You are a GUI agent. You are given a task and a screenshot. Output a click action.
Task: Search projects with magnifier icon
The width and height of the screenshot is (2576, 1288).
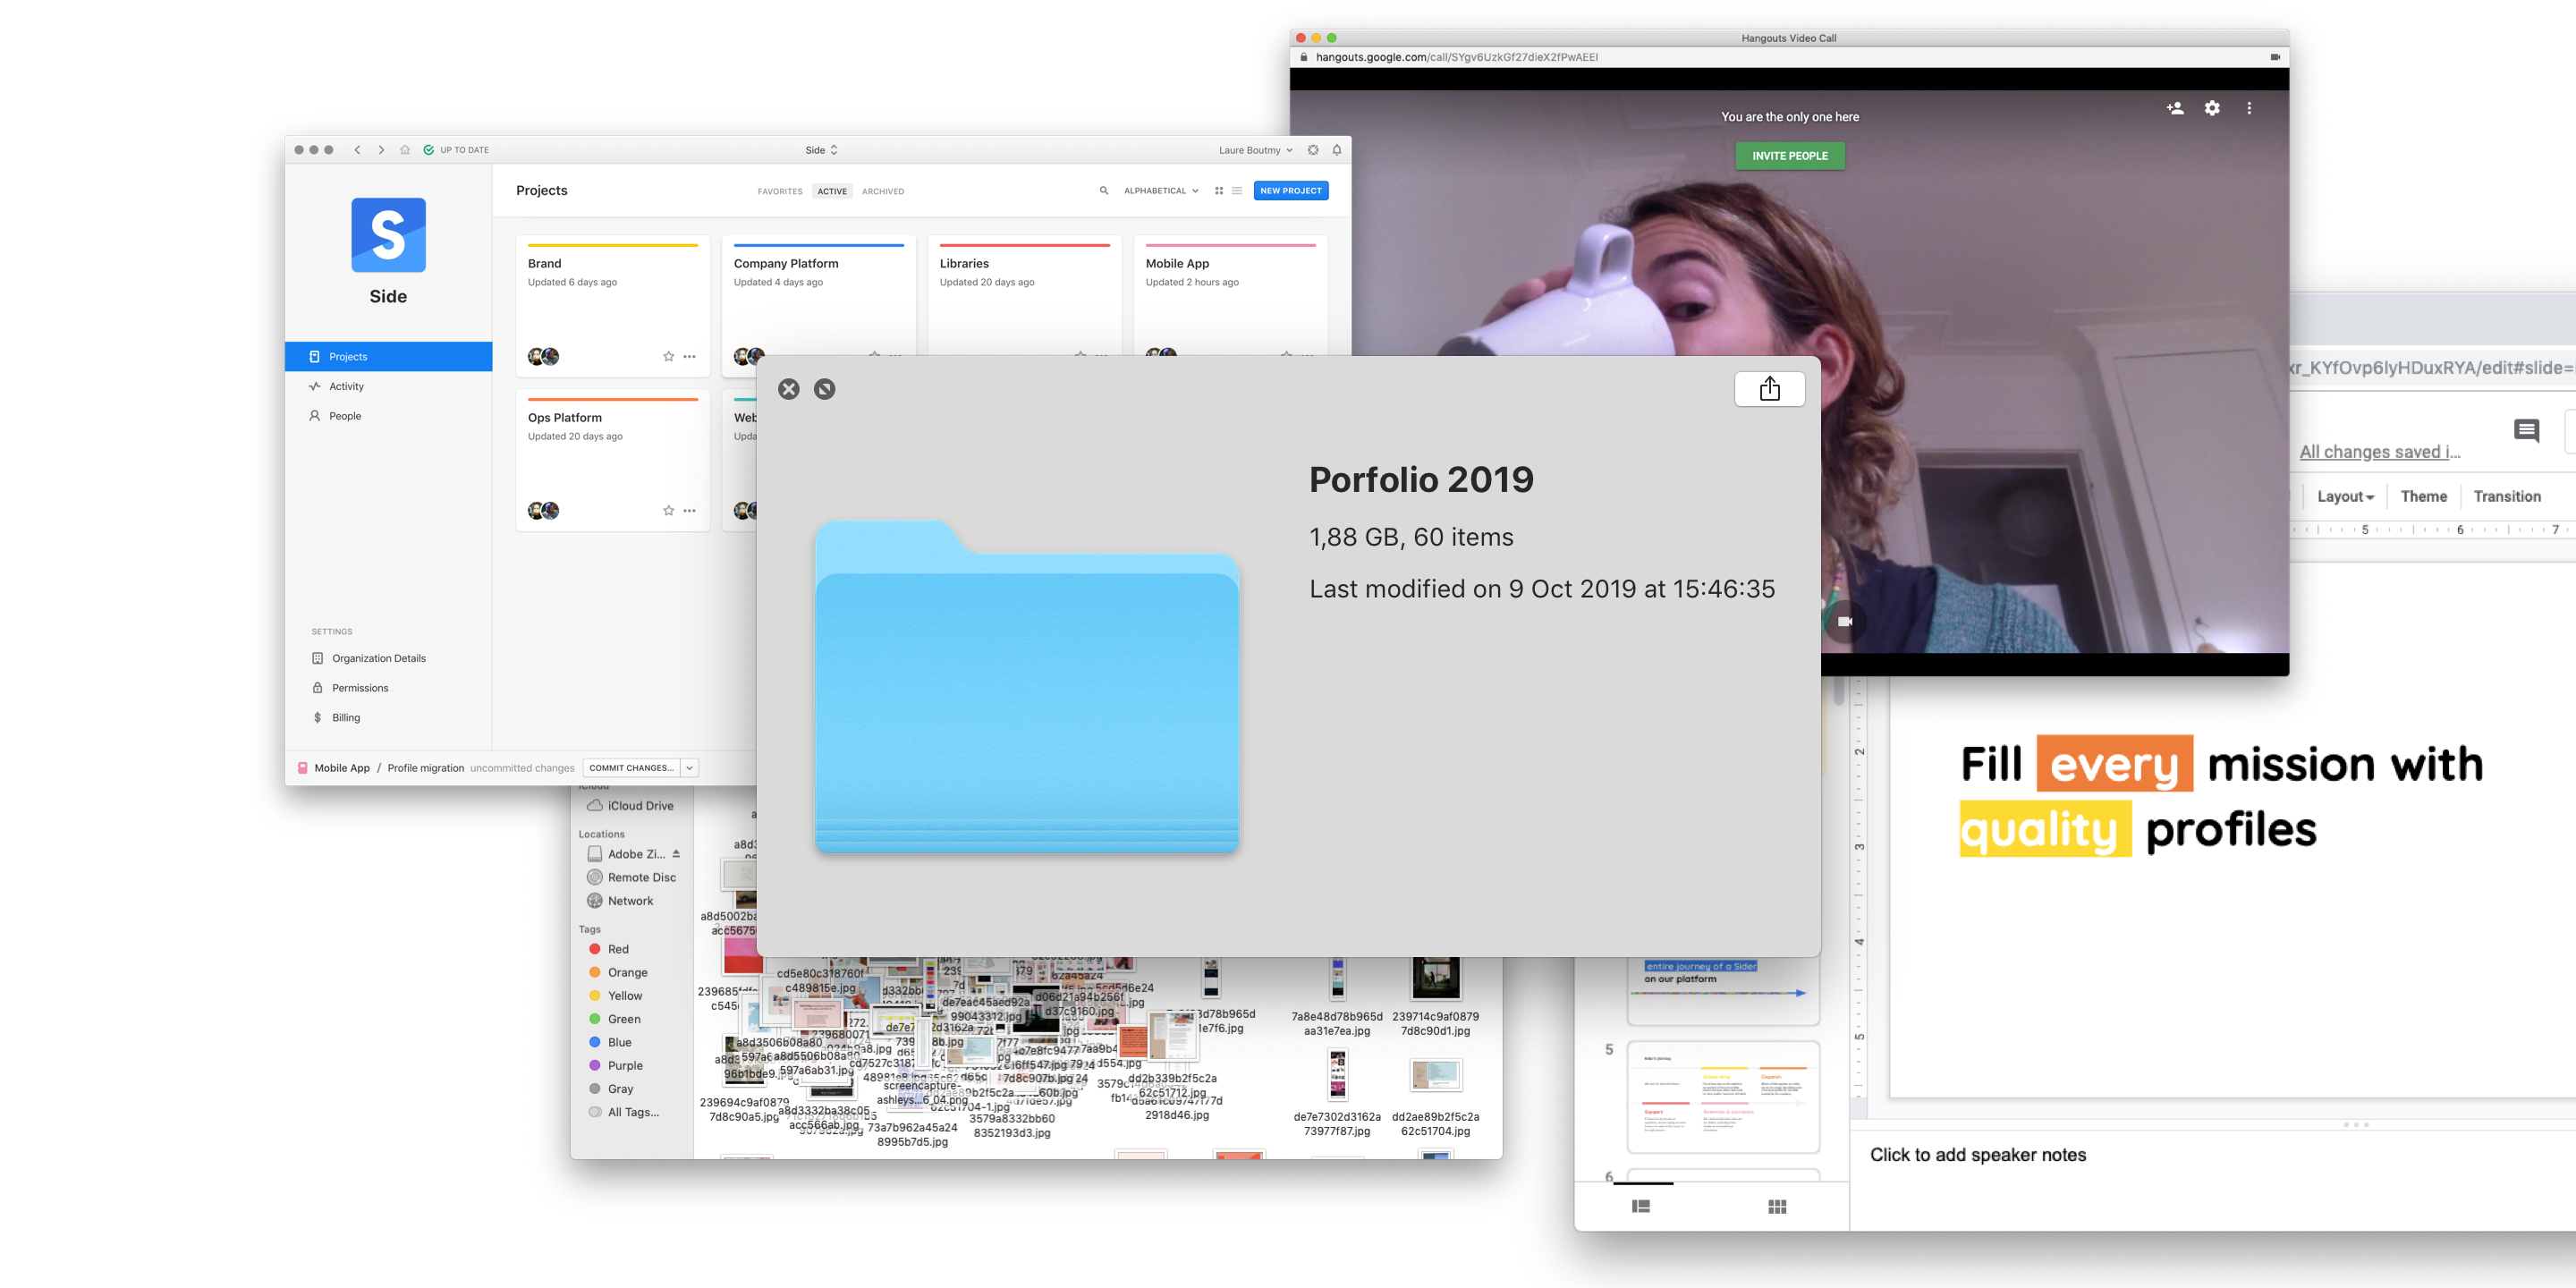pos(1104,190)
